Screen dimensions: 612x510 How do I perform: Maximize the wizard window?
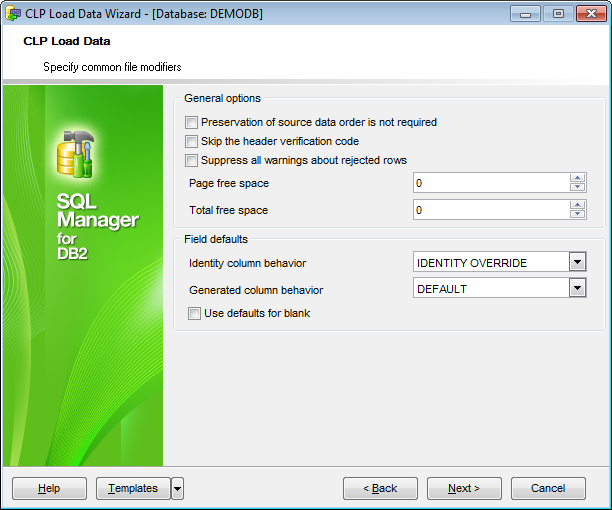coord(558,14)
